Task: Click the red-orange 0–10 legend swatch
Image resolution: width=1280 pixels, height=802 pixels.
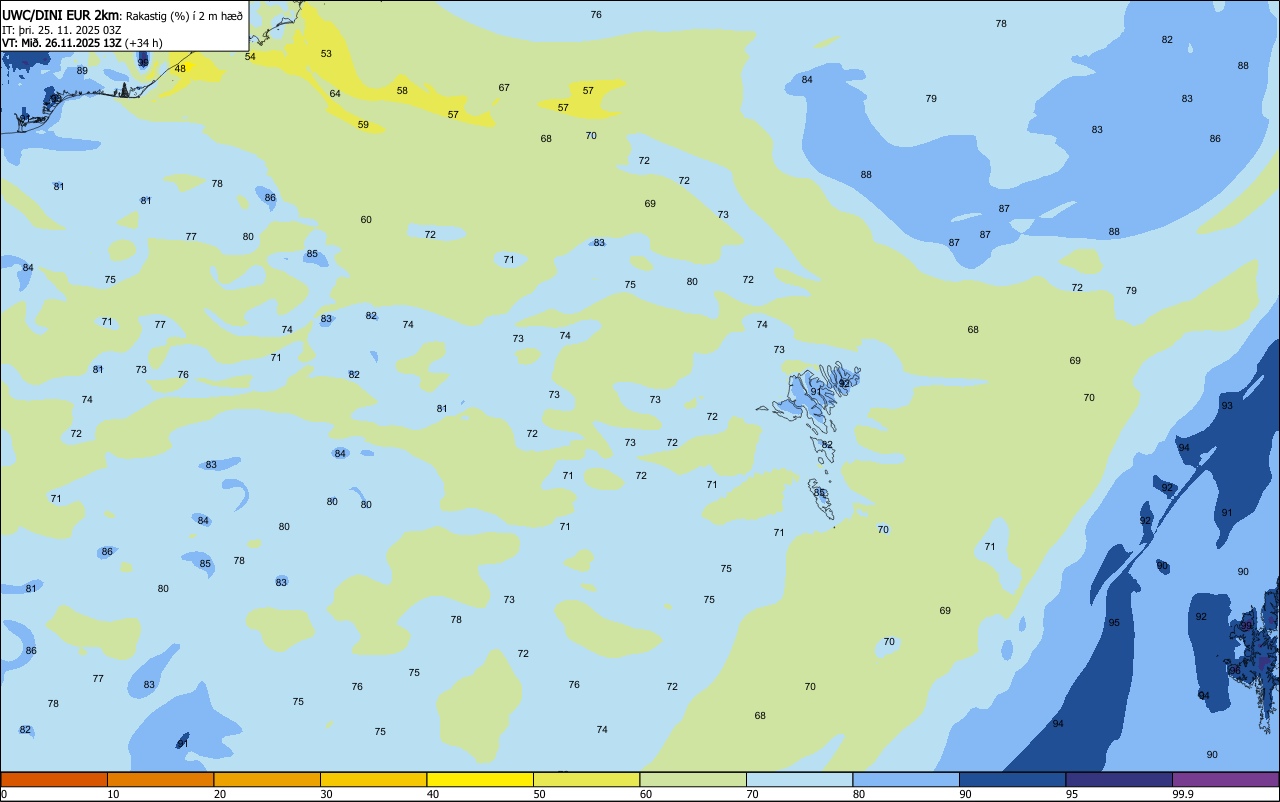Action: [x=54, y=779]
